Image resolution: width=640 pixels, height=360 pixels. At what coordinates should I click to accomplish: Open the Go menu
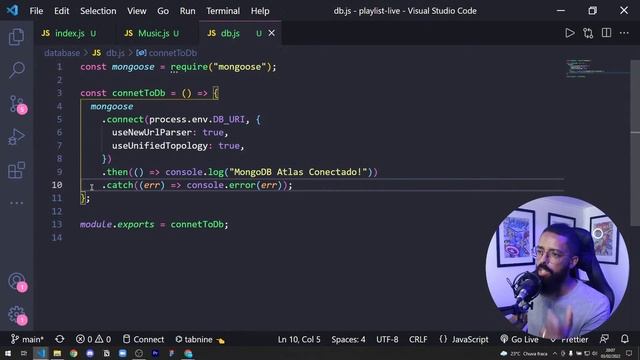coord(163,11)
